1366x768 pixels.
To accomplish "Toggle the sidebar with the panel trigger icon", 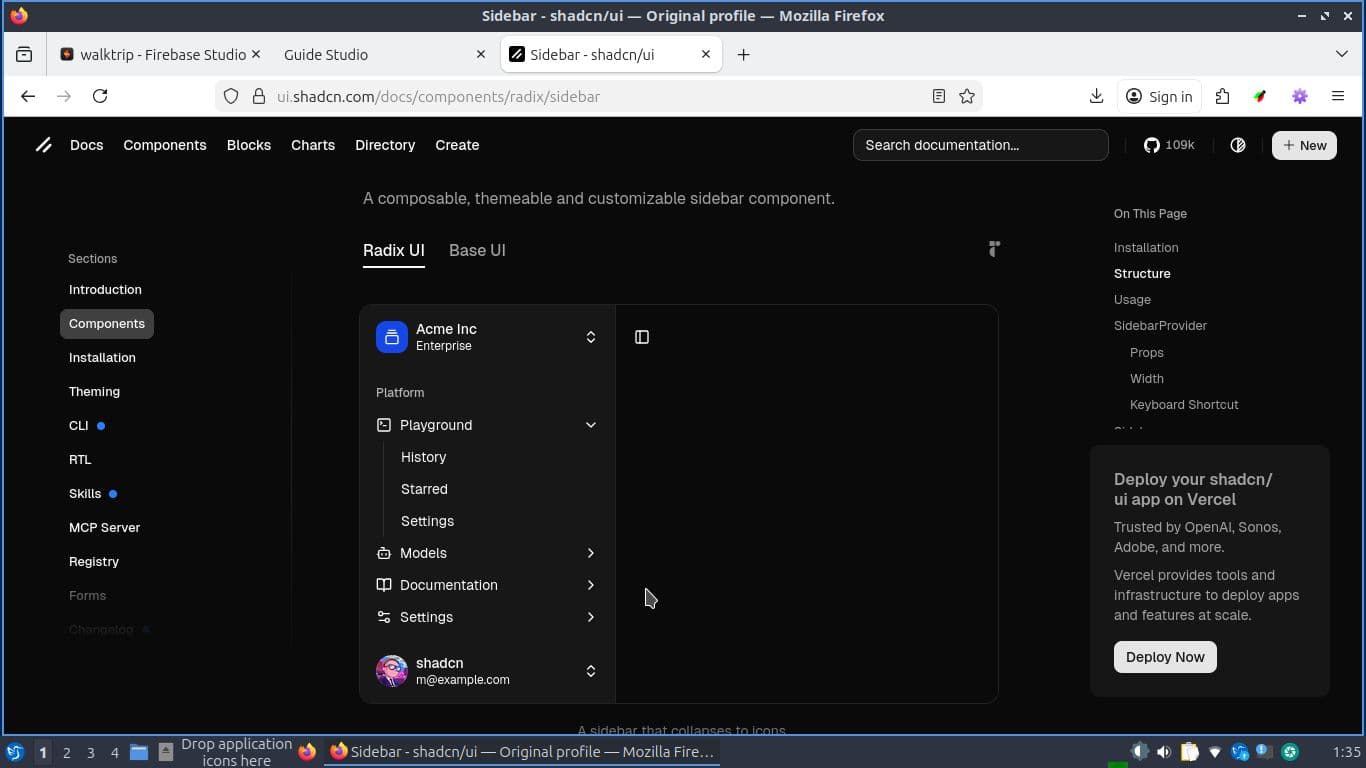I will [642, 337].
